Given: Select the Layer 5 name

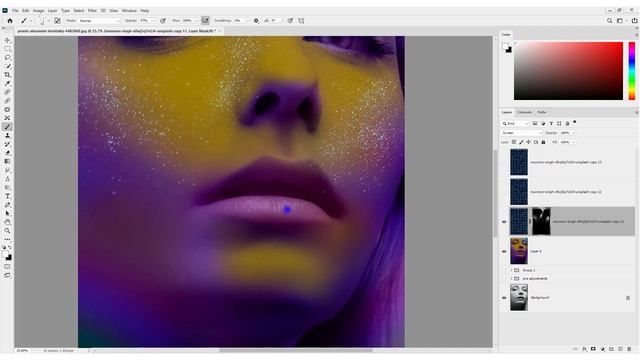Looking at the screenshot, I should [536, 251].
